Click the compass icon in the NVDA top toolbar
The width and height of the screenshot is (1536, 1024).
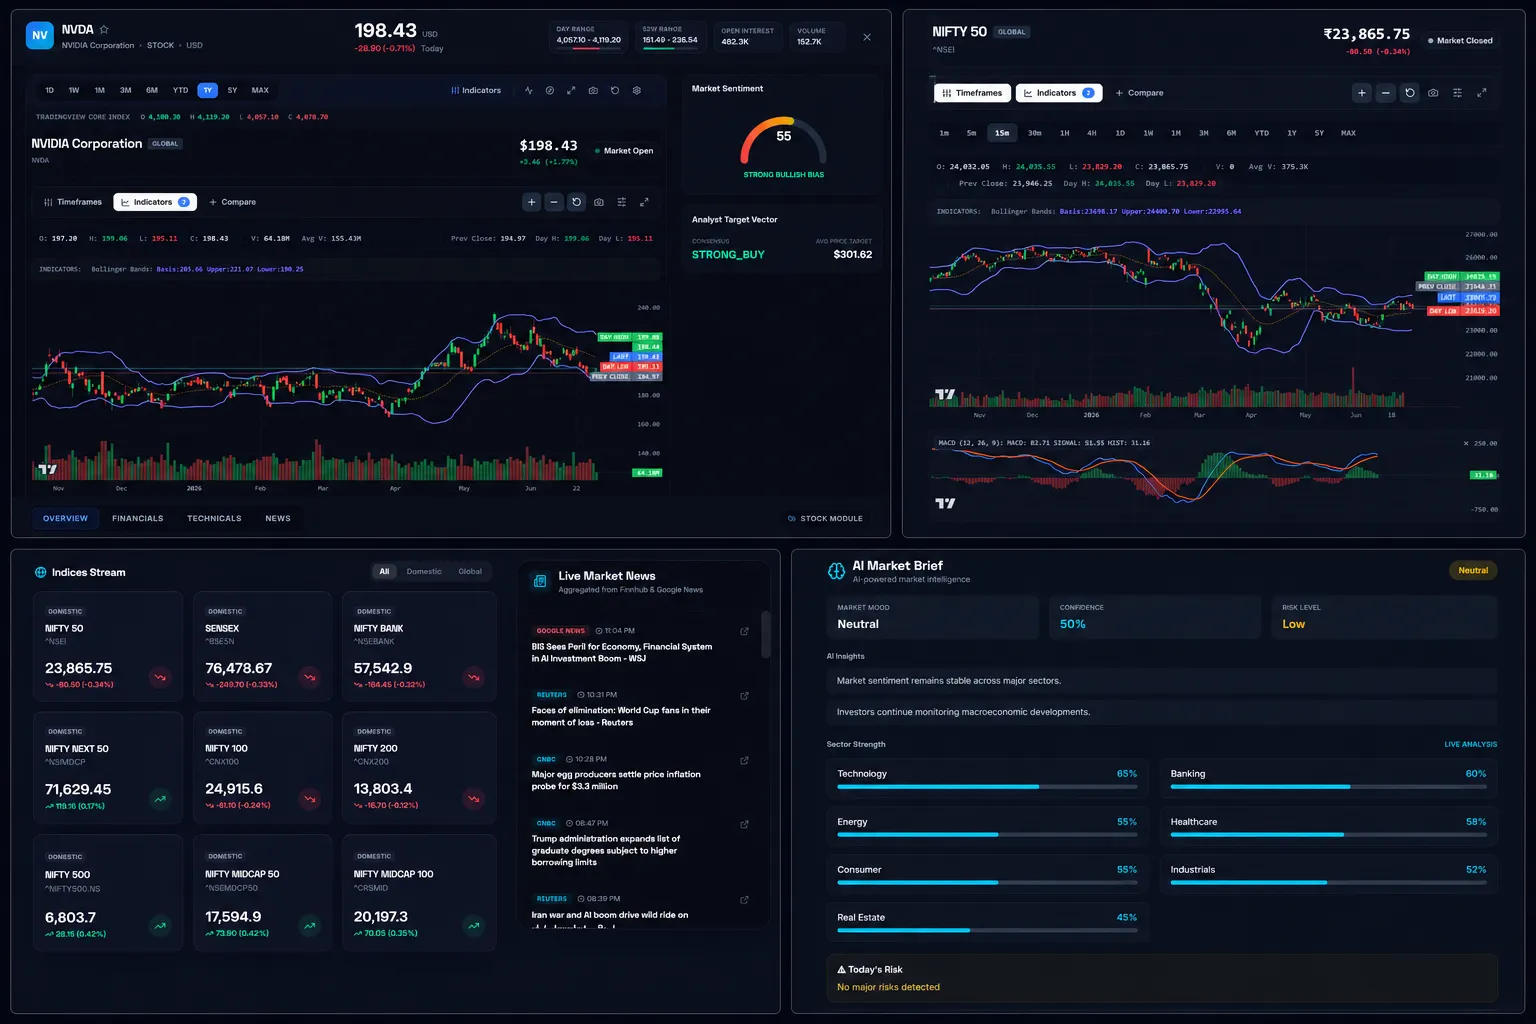tap(550, 90)
